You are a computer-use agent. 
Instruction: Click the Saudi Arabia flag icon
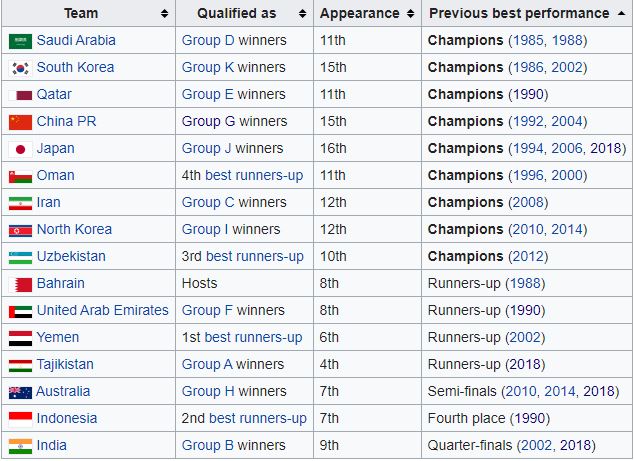(20, 41)
